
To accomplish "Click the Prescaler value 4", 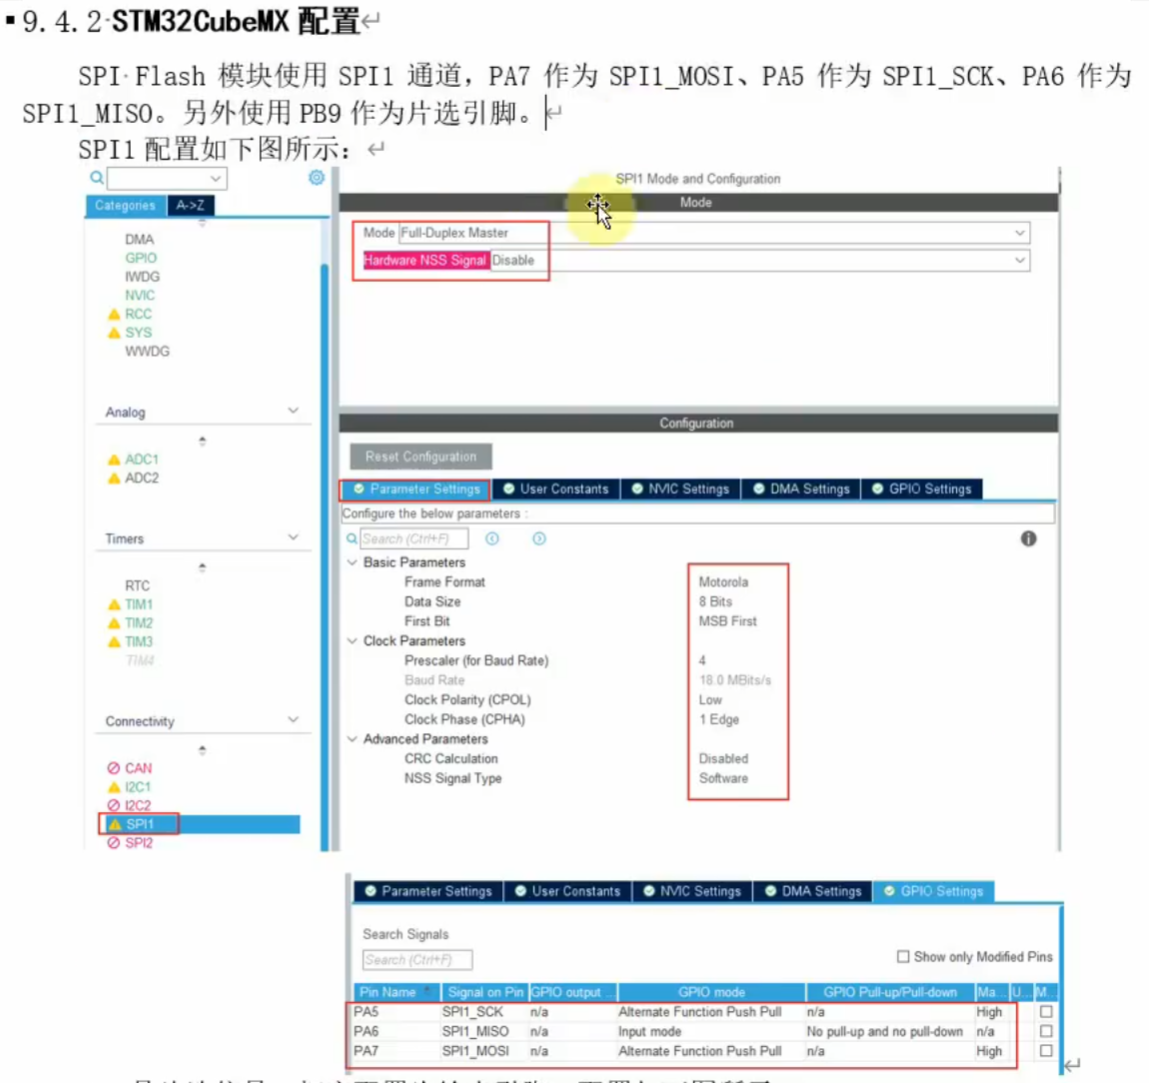I will pos(702,660).
